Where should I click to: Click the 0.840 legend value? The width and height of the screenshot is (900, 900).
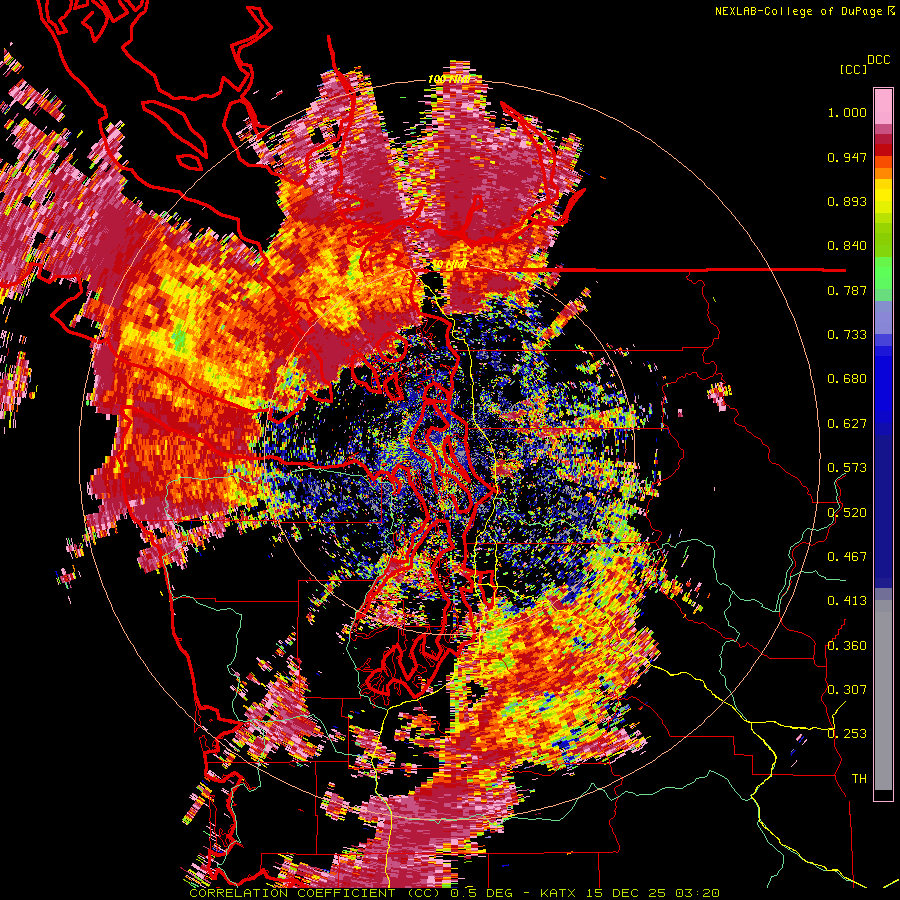coord(847,246)
